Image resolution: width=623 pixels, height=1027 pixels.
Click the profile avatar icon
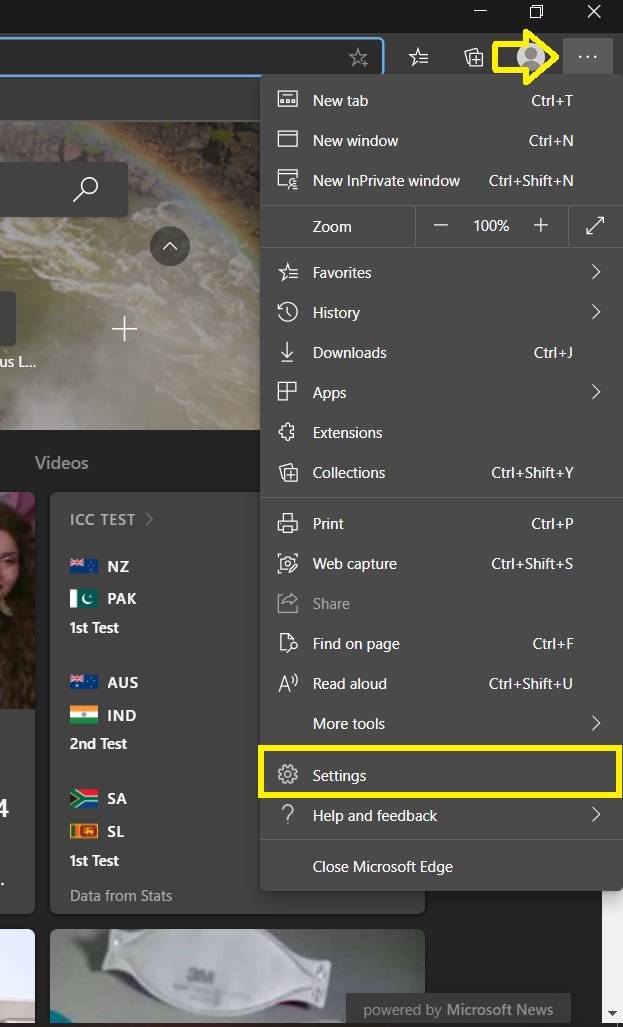click(531, 57)
